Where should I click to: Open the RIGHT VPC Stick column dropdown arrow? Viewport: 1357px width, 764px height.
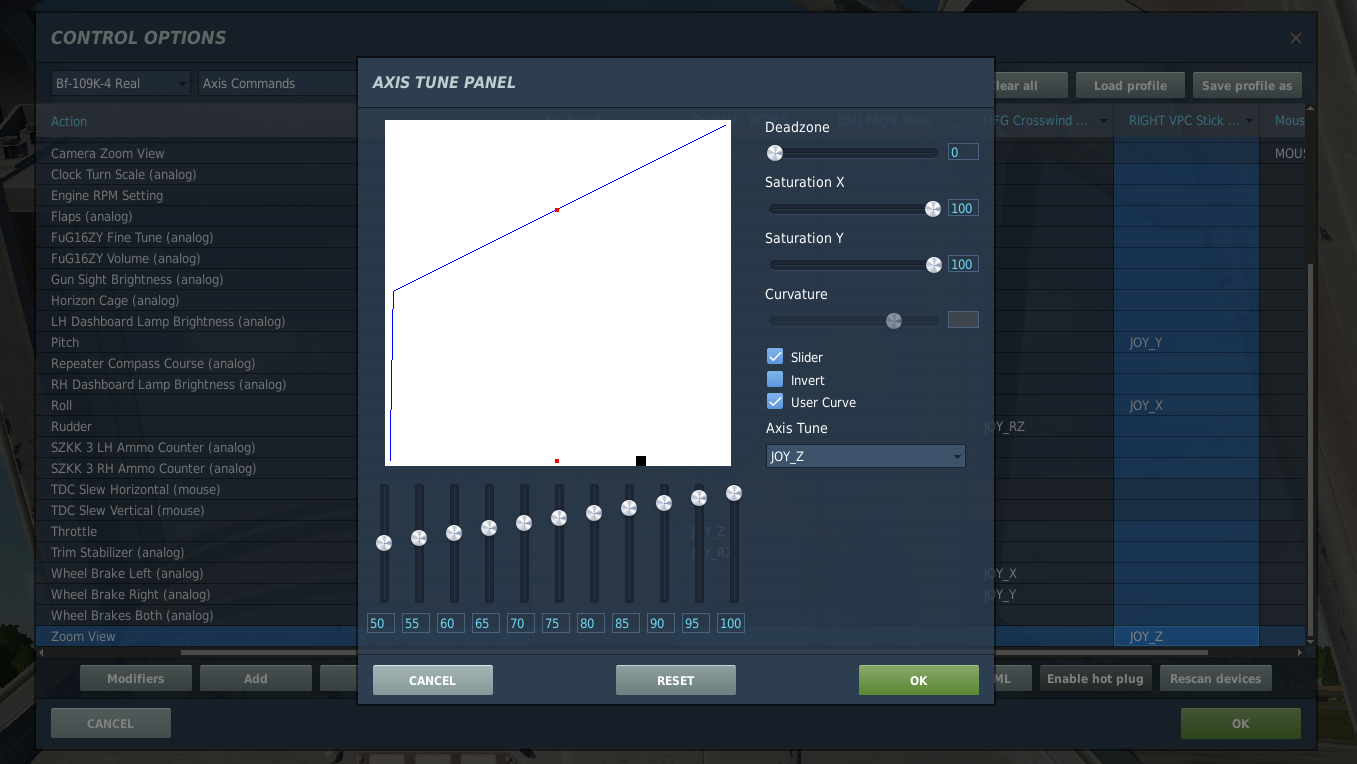tap(1249, 121)
